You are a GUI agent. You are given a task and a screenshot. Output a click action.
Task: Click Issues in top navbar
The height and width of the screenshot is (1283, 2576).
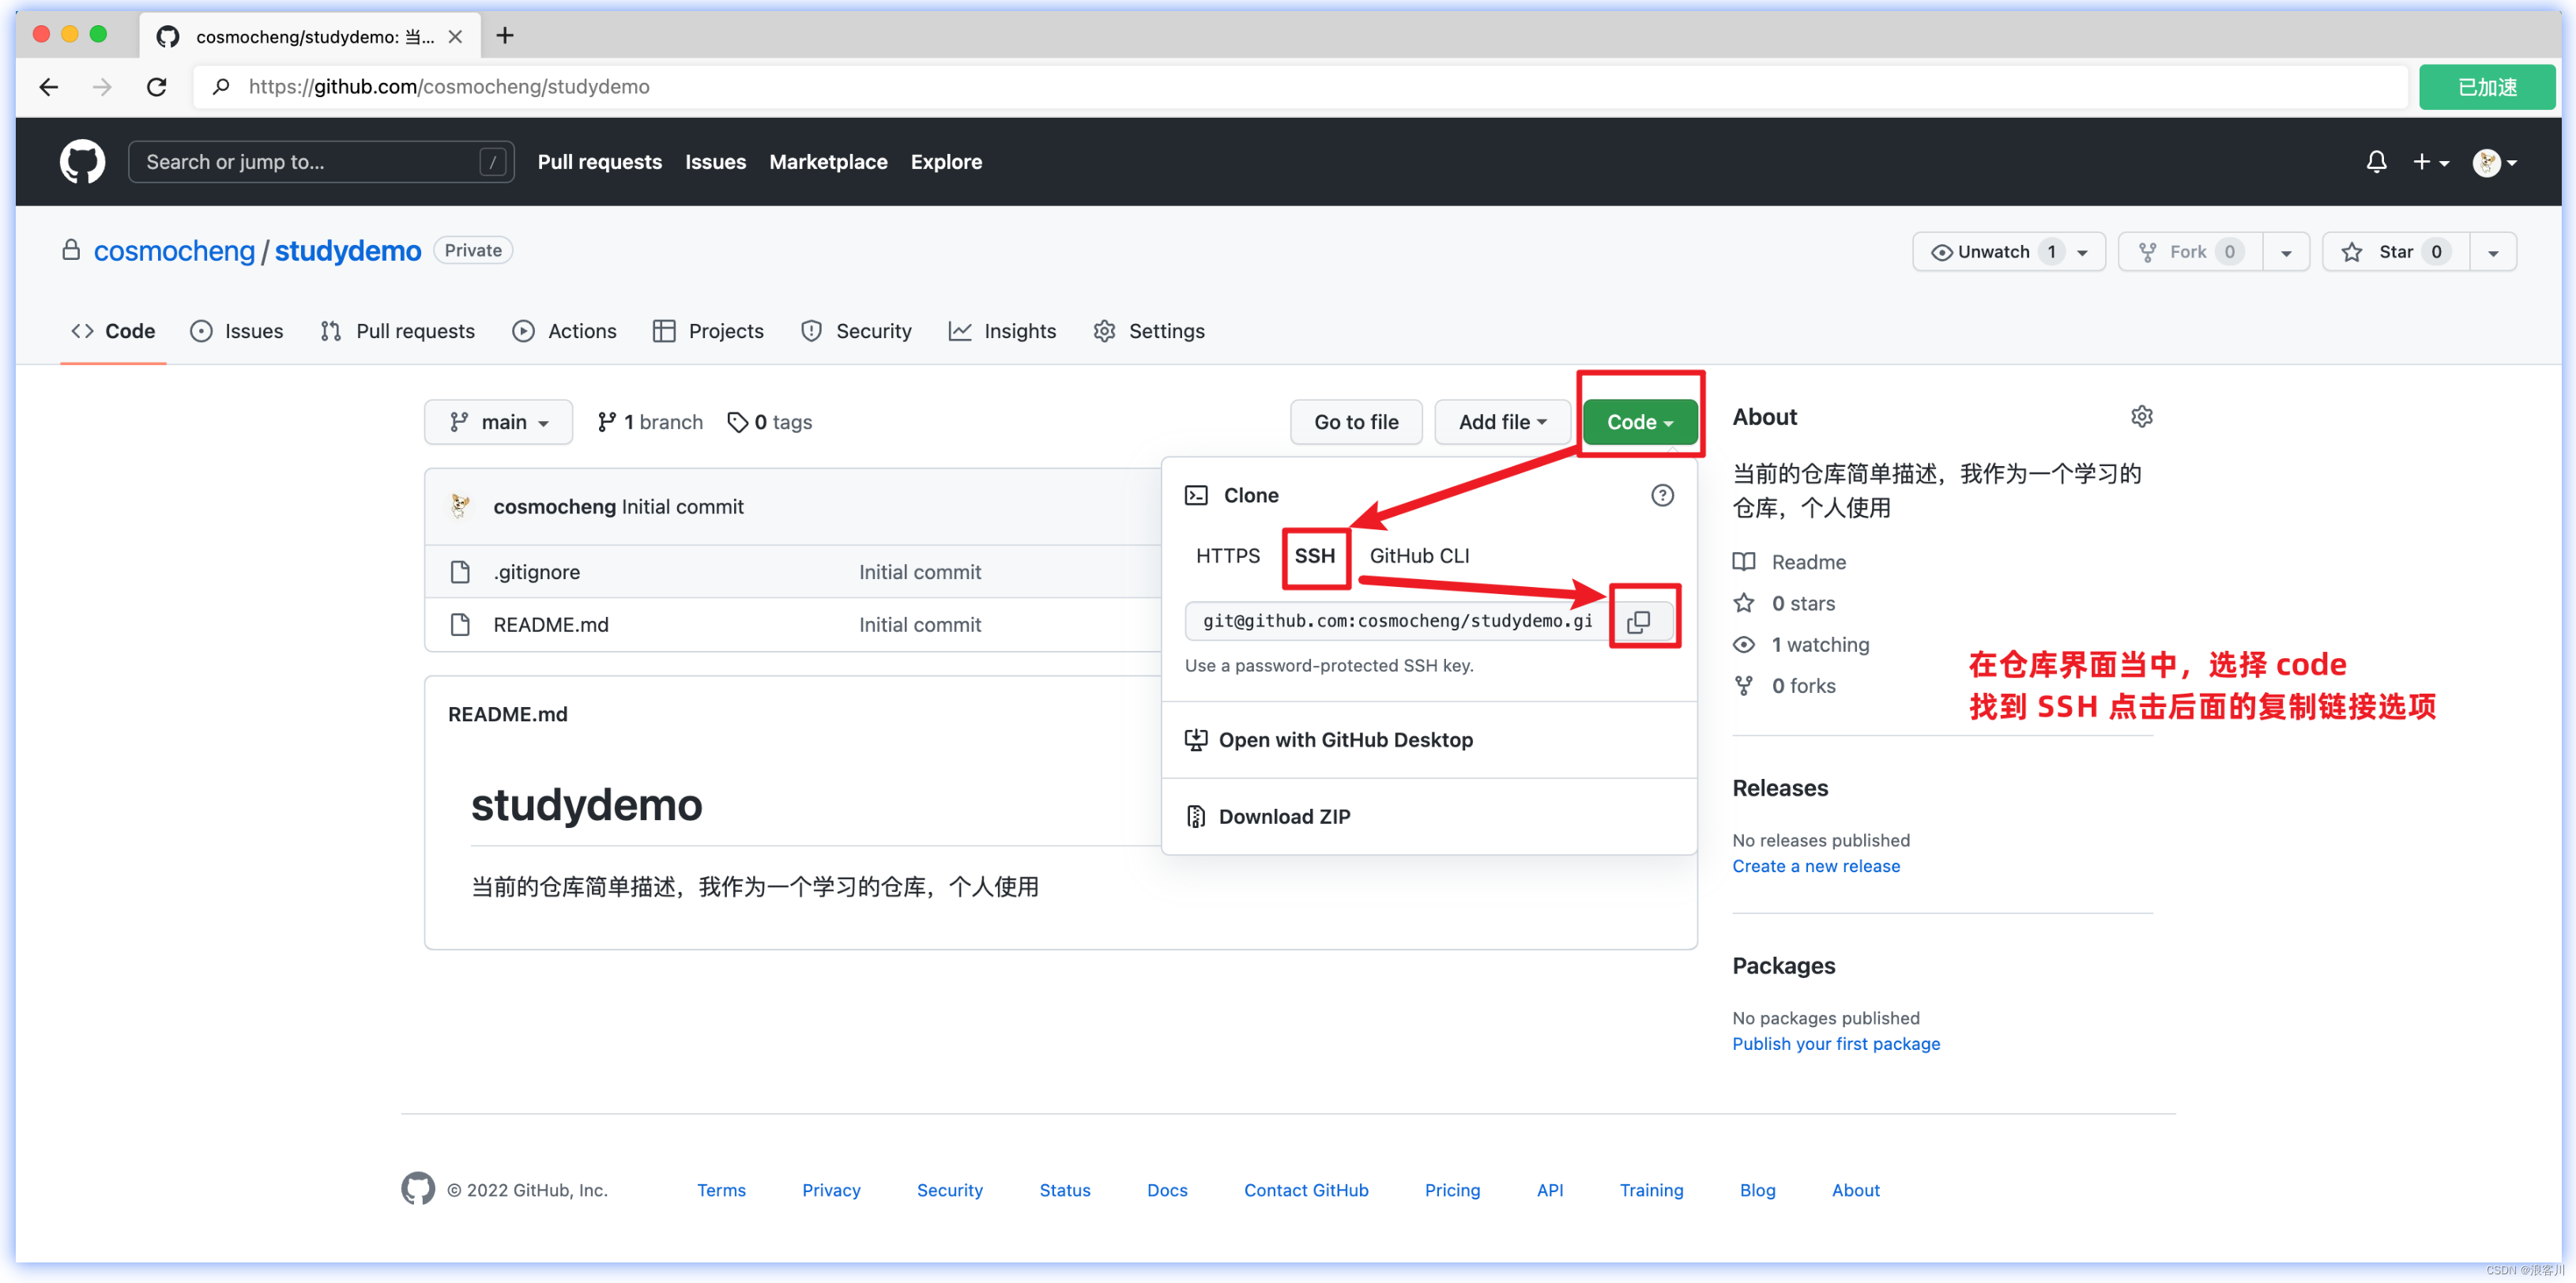tap(715, 162)
